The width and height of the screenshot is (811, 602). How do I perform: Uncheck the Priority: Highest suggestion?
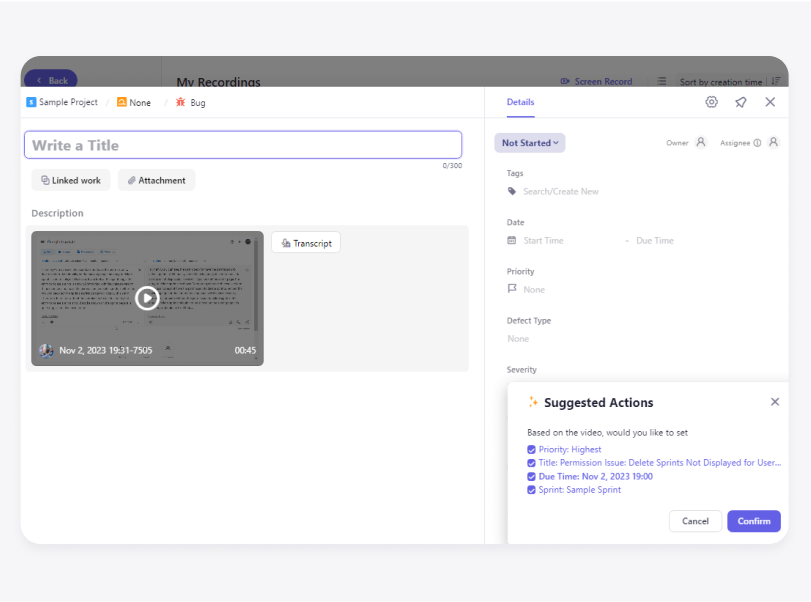[x=532, y=450]
